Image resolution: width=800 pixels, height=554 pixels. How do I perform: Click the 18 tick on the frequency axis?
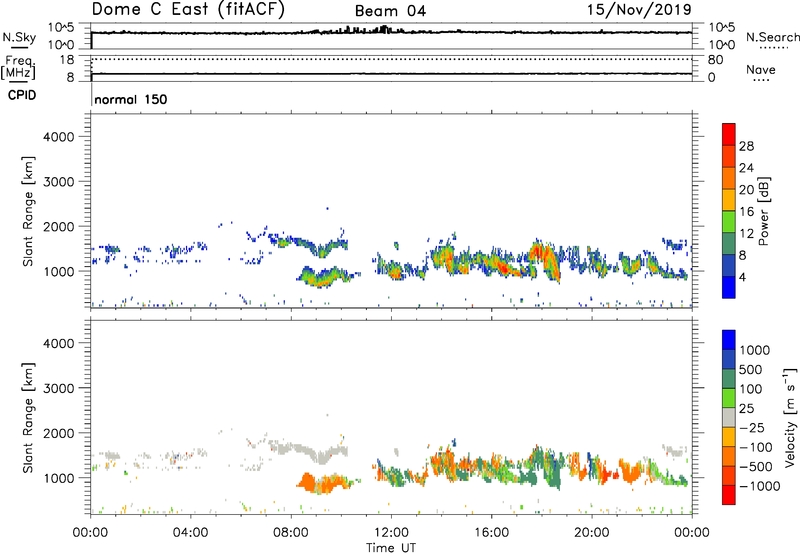(67, 60)
